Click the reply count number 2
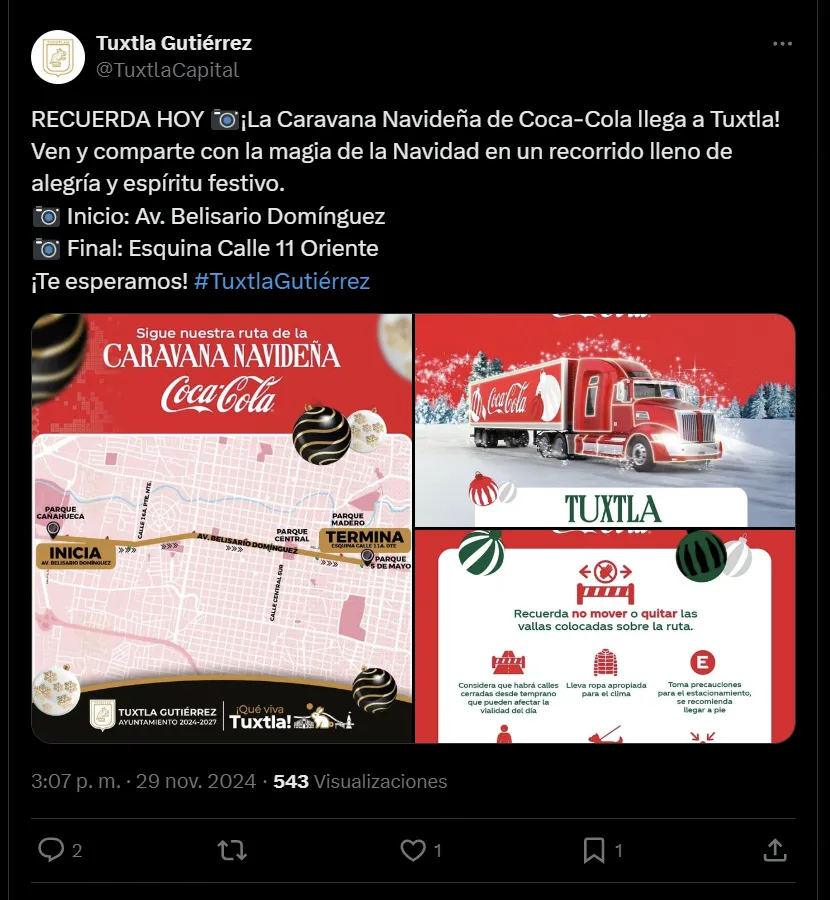Image resolution: width=830 pixels, height=900 pixels. click(77, 851)
